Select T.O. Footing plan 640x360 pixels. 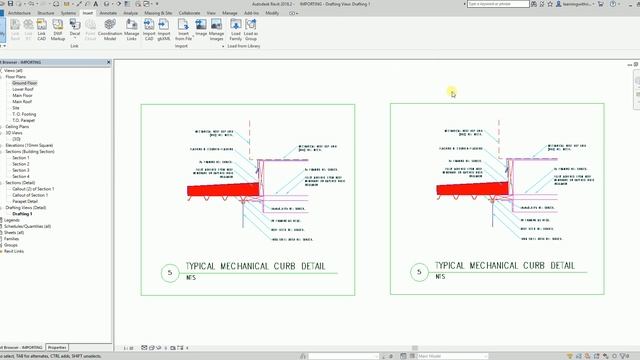24,114
